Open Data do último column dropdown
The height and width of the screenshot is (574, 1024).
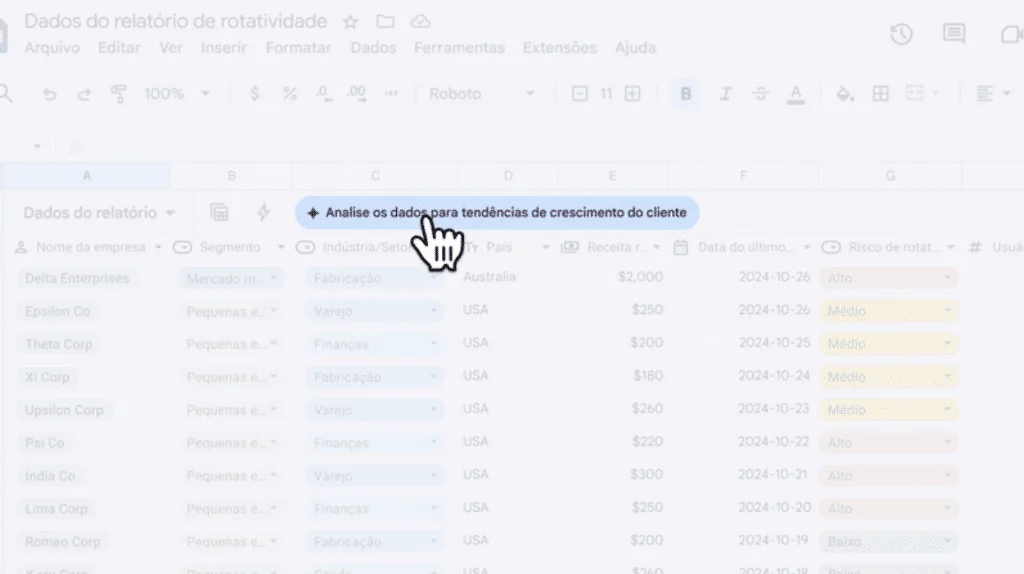click(807, 247)
